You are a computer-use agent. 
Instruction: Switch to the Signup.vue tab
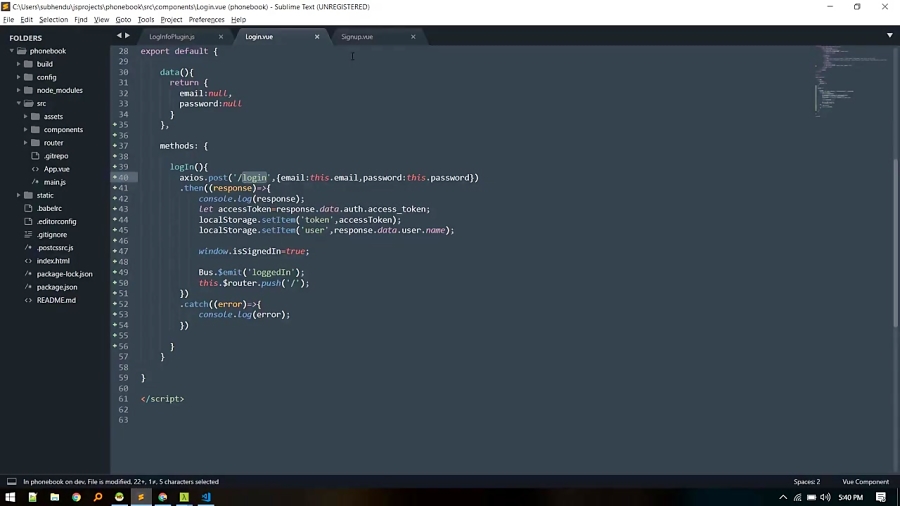[357, 37]
